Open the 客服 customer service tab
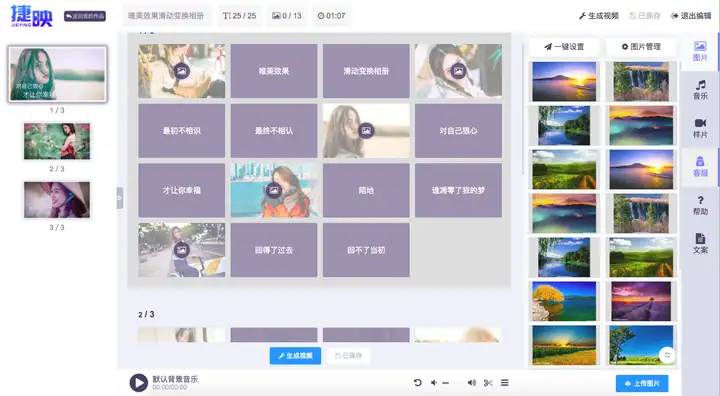Screen dimensions: 720x396 (x=700, y=167)
